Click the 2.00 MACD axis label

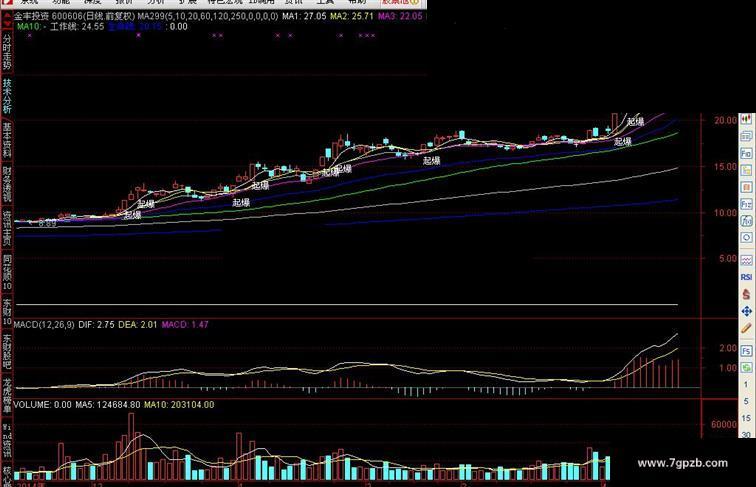[728, 348]
